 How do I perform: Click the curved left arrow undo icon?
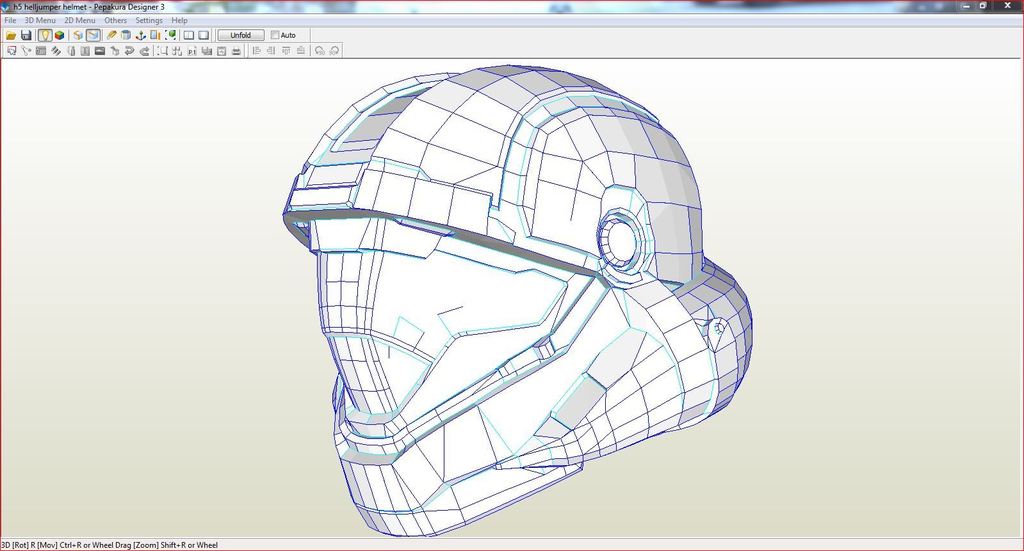point(129,50)
